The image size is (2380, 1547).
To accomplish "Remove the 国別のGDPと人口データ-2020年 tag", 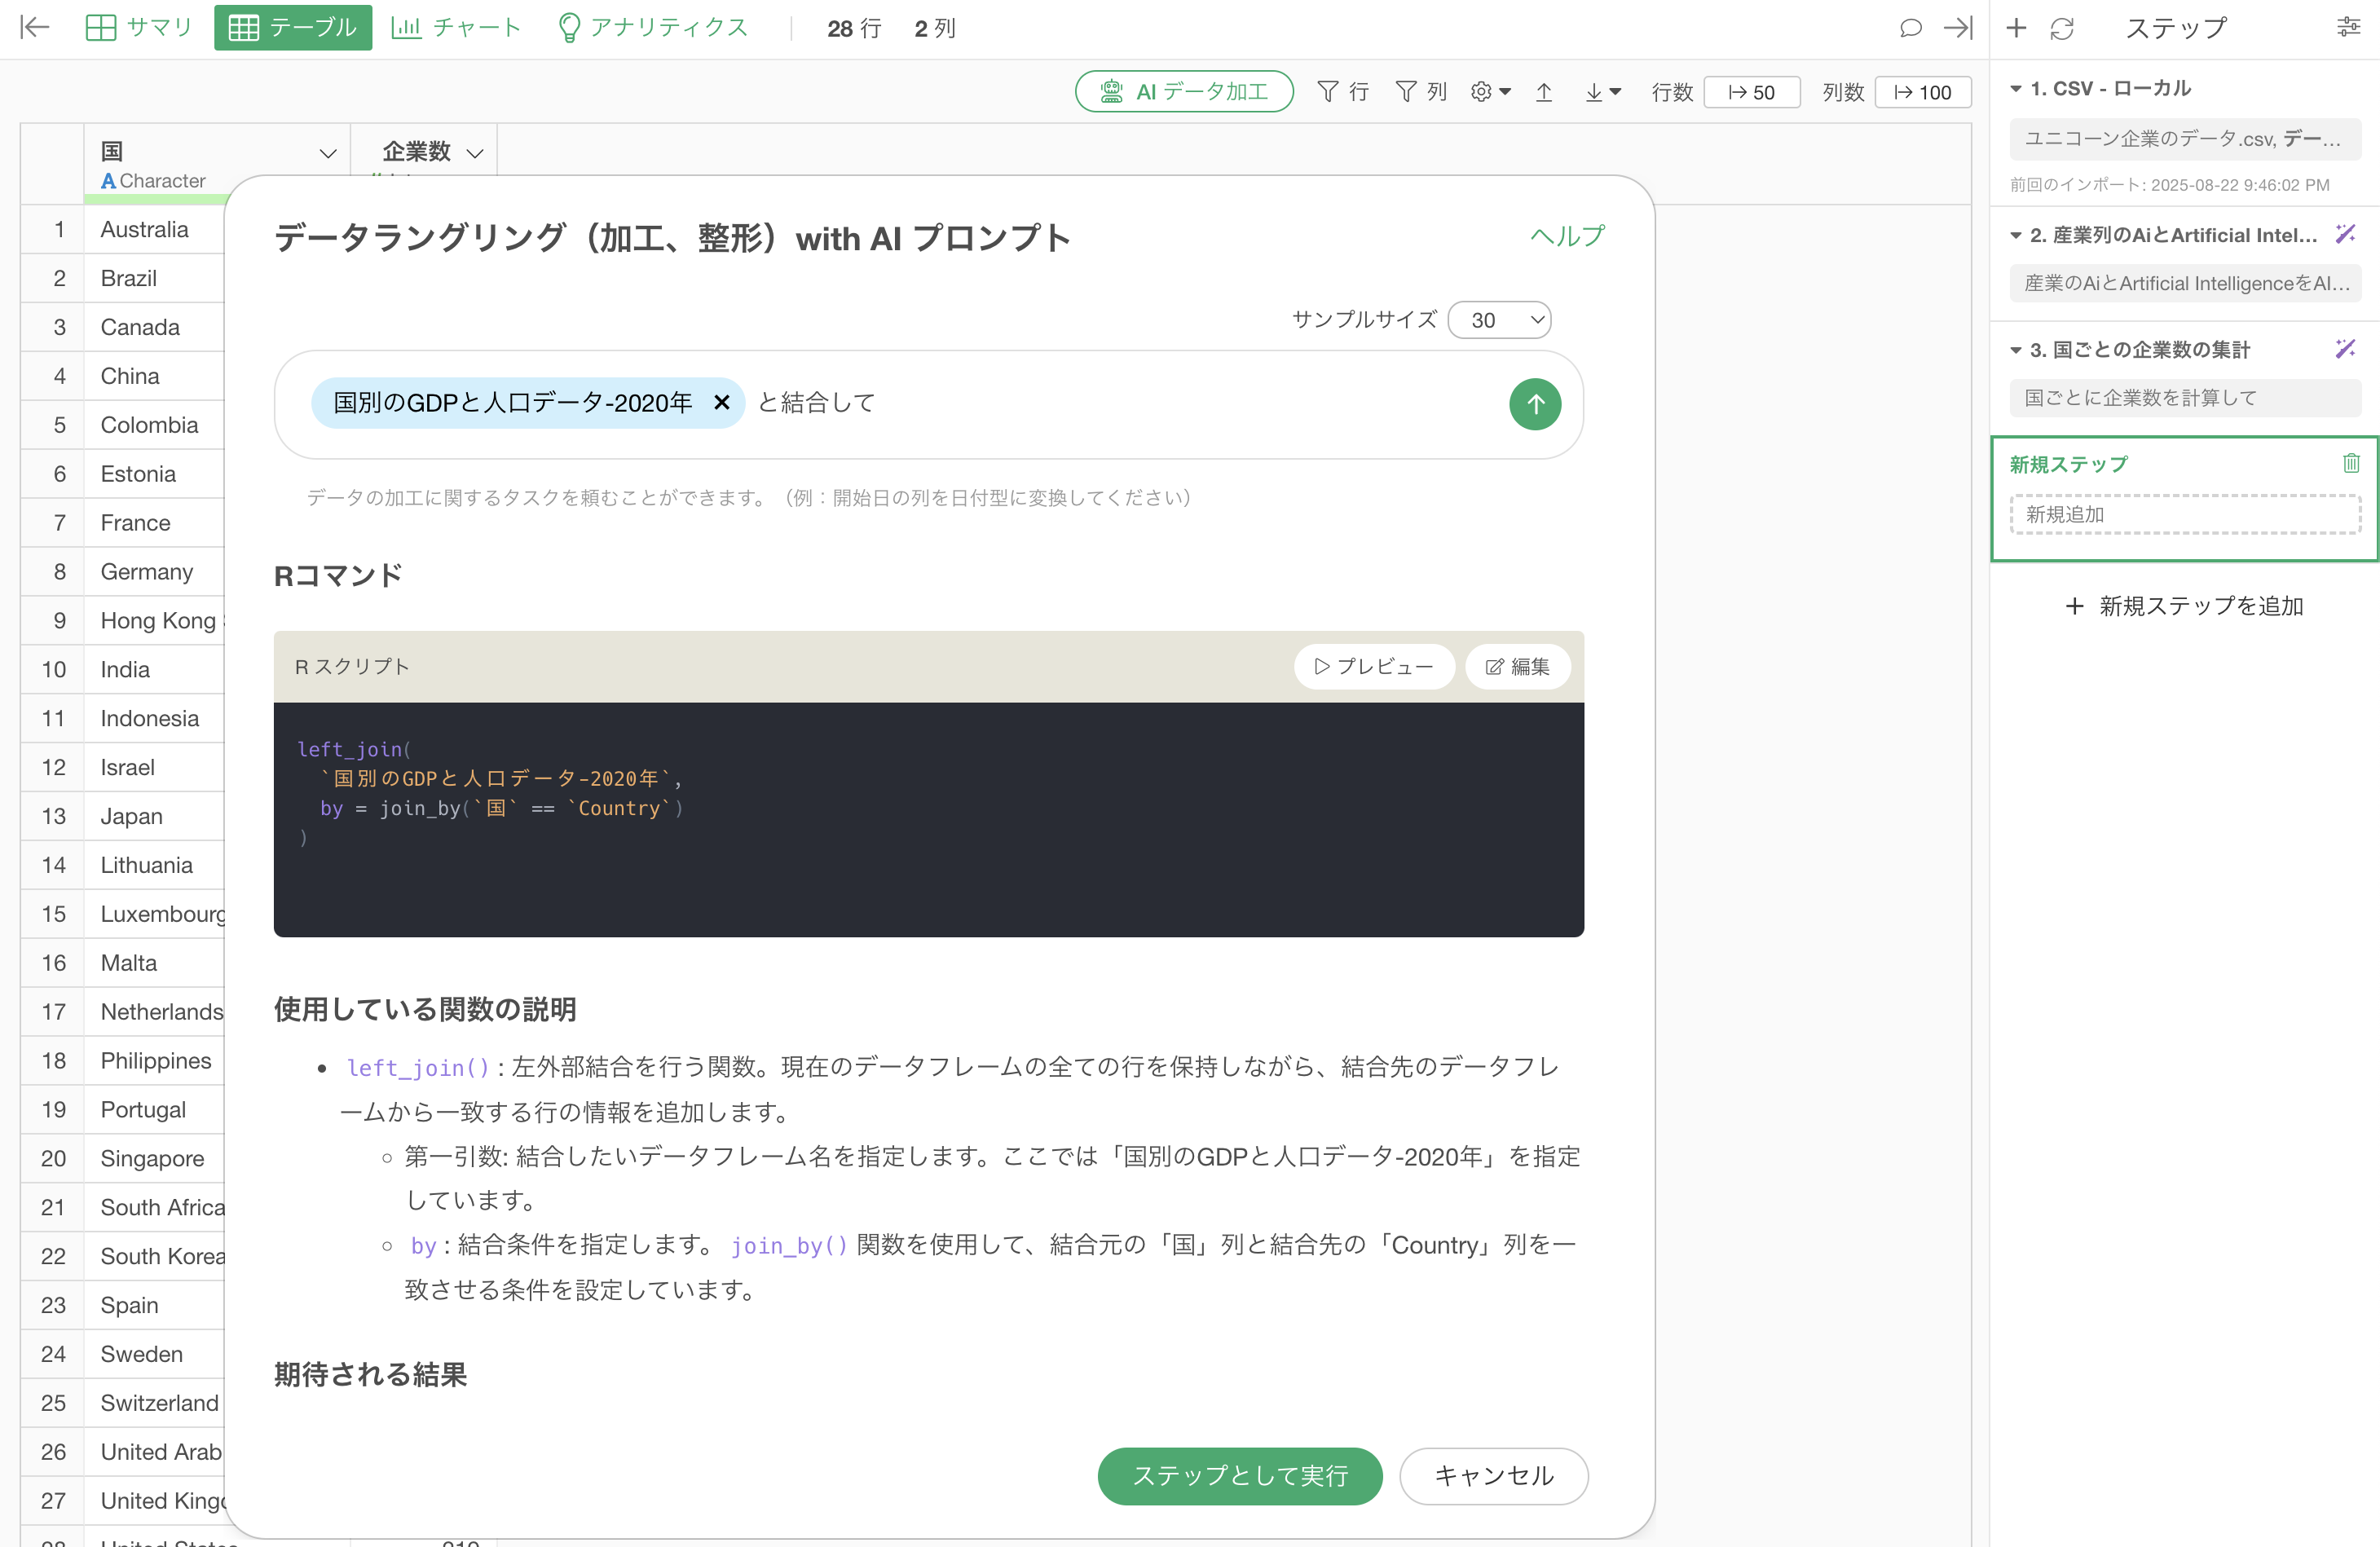I will pyautogui.click(x=721, y=402).
